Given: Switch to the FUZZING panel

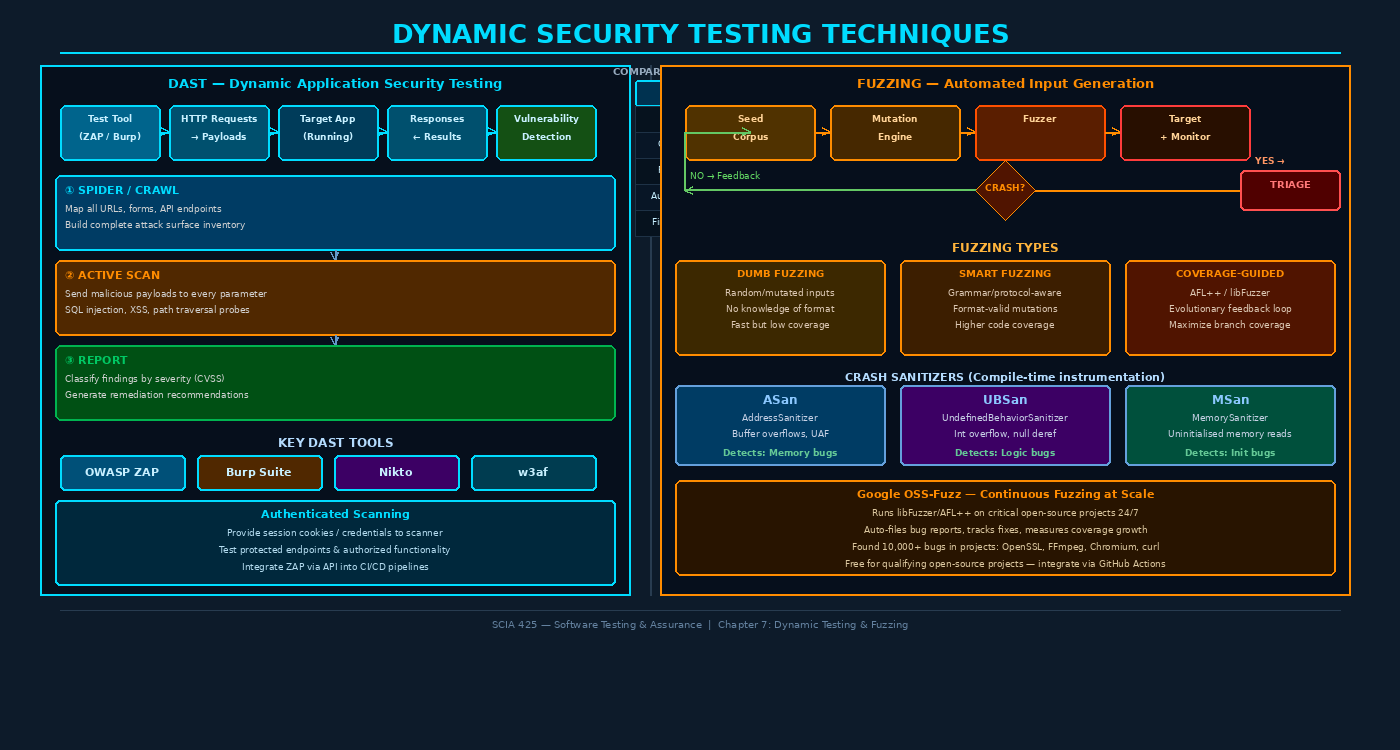Looking at the screenshot, I should 1005,83.
